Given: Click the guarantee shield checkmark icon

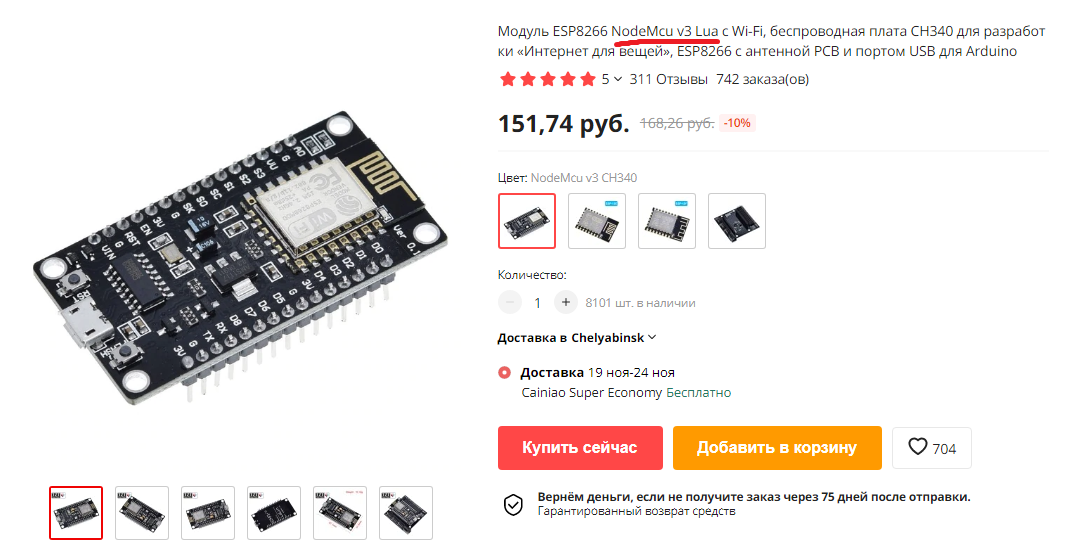Looking at the screenshot, I should click(513, 505).
